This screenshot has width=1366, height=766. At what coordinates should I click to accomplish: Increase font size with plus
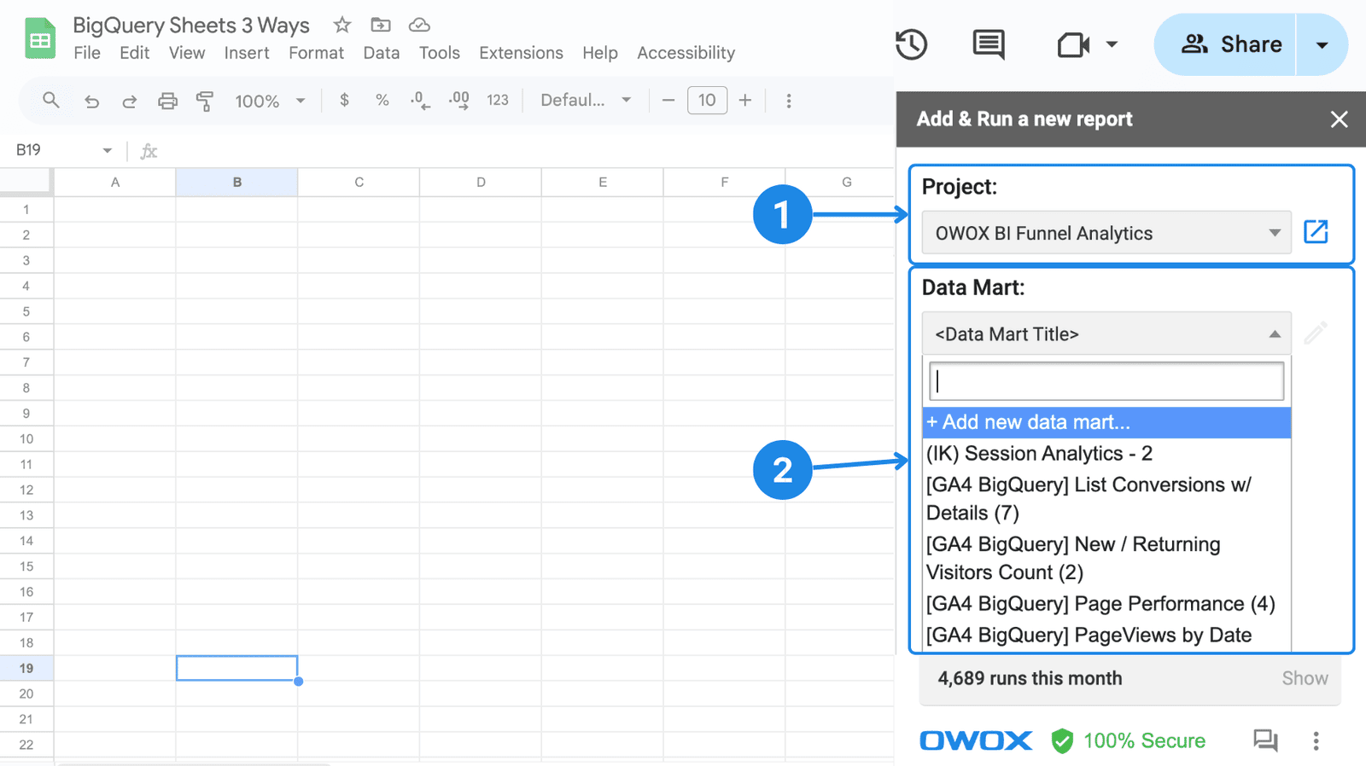745,100
